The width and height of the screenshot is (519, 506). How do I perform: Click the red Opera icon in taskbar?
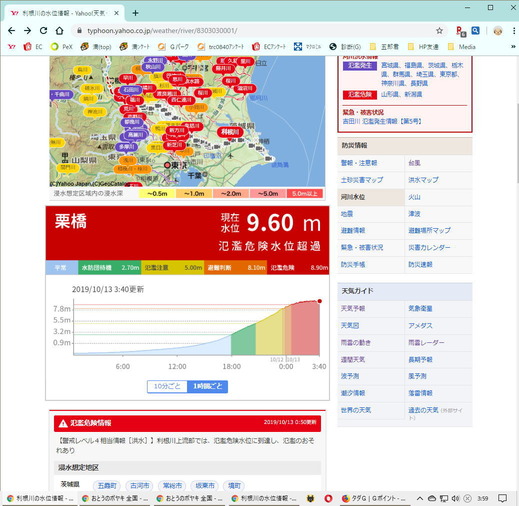(328, 498)
